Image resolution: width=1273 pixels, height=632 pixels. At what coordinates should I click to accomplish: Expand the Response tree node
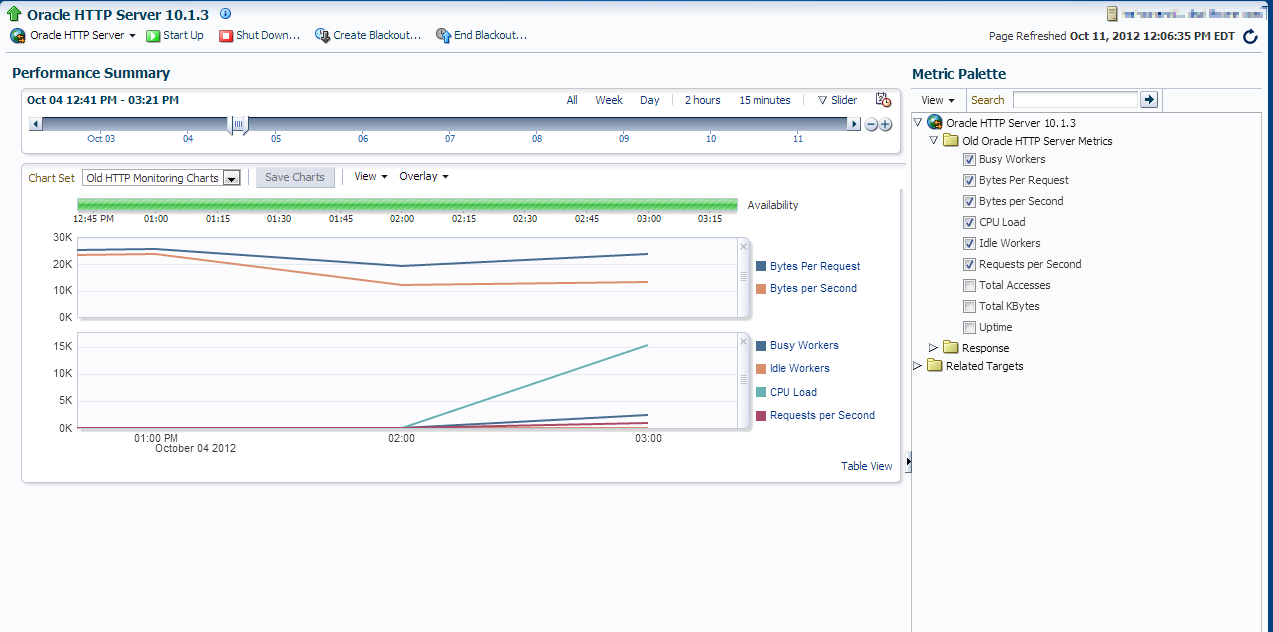(x=934, y=348)
